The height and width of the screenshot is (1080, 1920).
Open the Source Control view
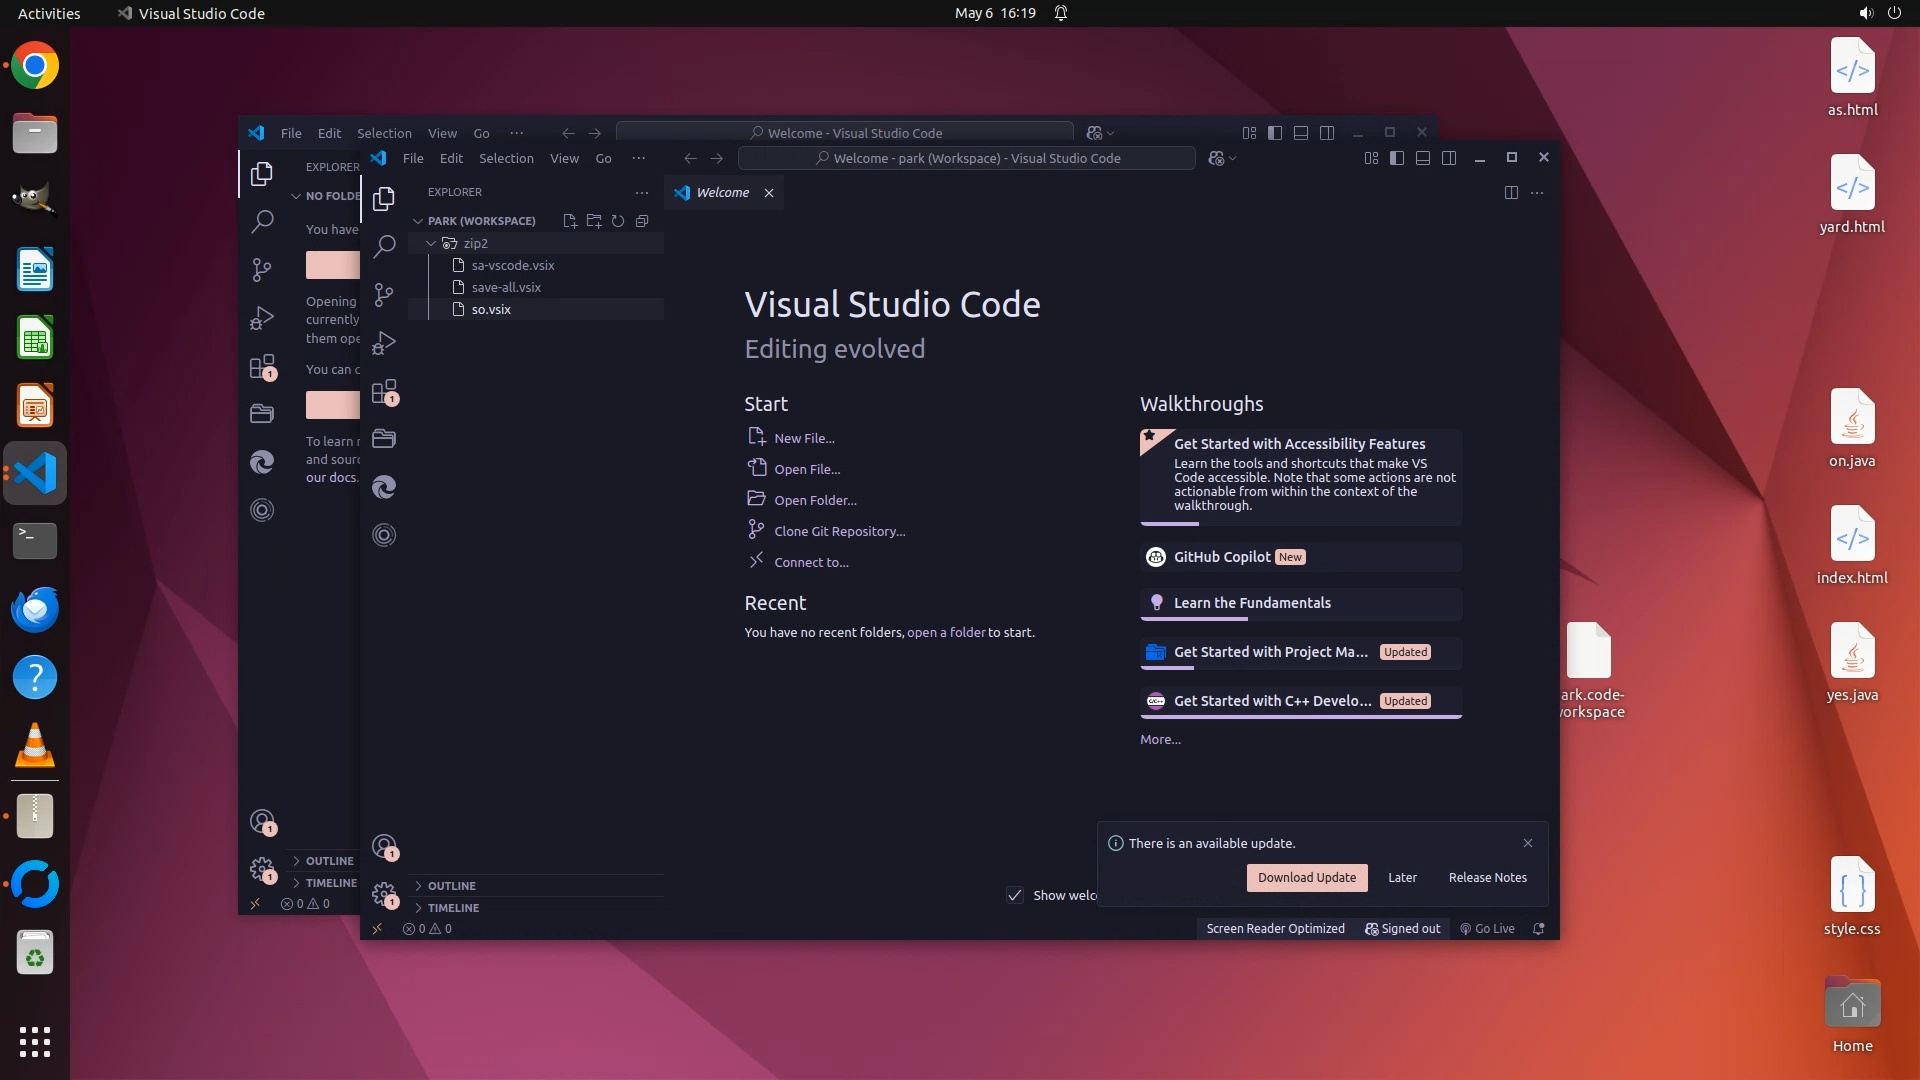(384, 295)
